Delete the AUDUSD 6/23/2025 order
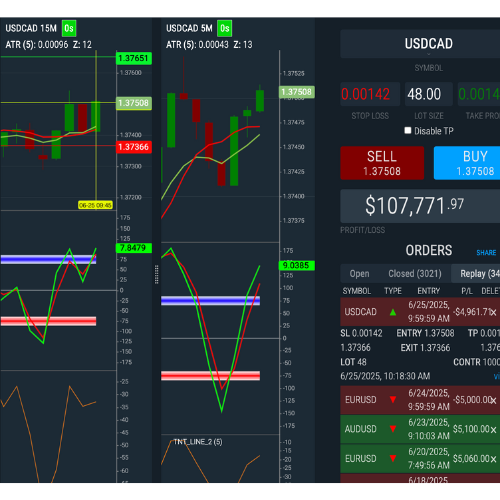Viewport: 500px width, 500px height. 493,430
